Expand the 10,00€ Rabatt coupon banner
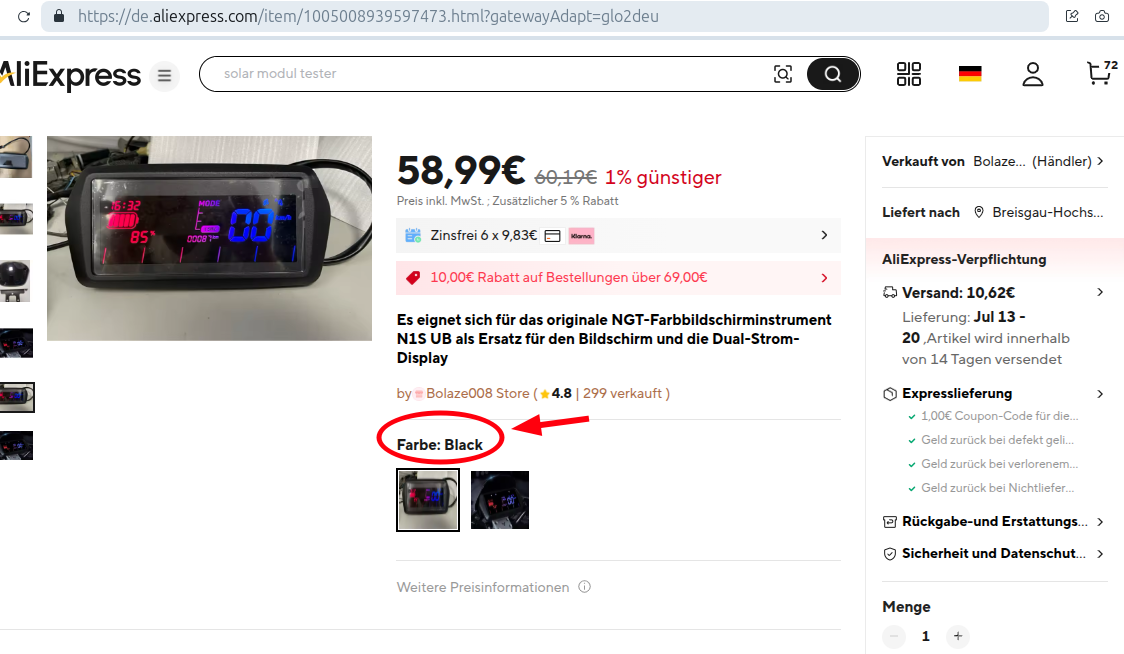Viewport: 1124px width, 654px height. pyautogui.click(x=618, y=278)
